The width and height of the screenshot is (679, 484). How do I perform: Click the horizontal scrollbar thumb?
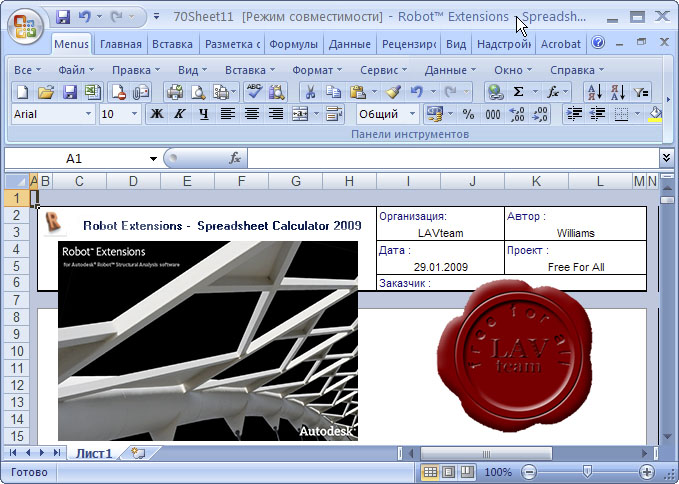tap(486, 454)
